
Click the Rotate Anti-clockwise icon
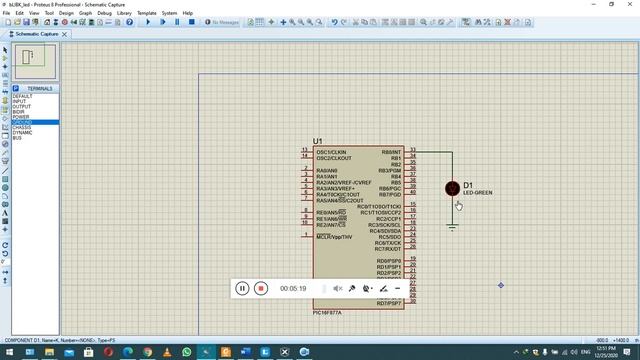(5, 253)
